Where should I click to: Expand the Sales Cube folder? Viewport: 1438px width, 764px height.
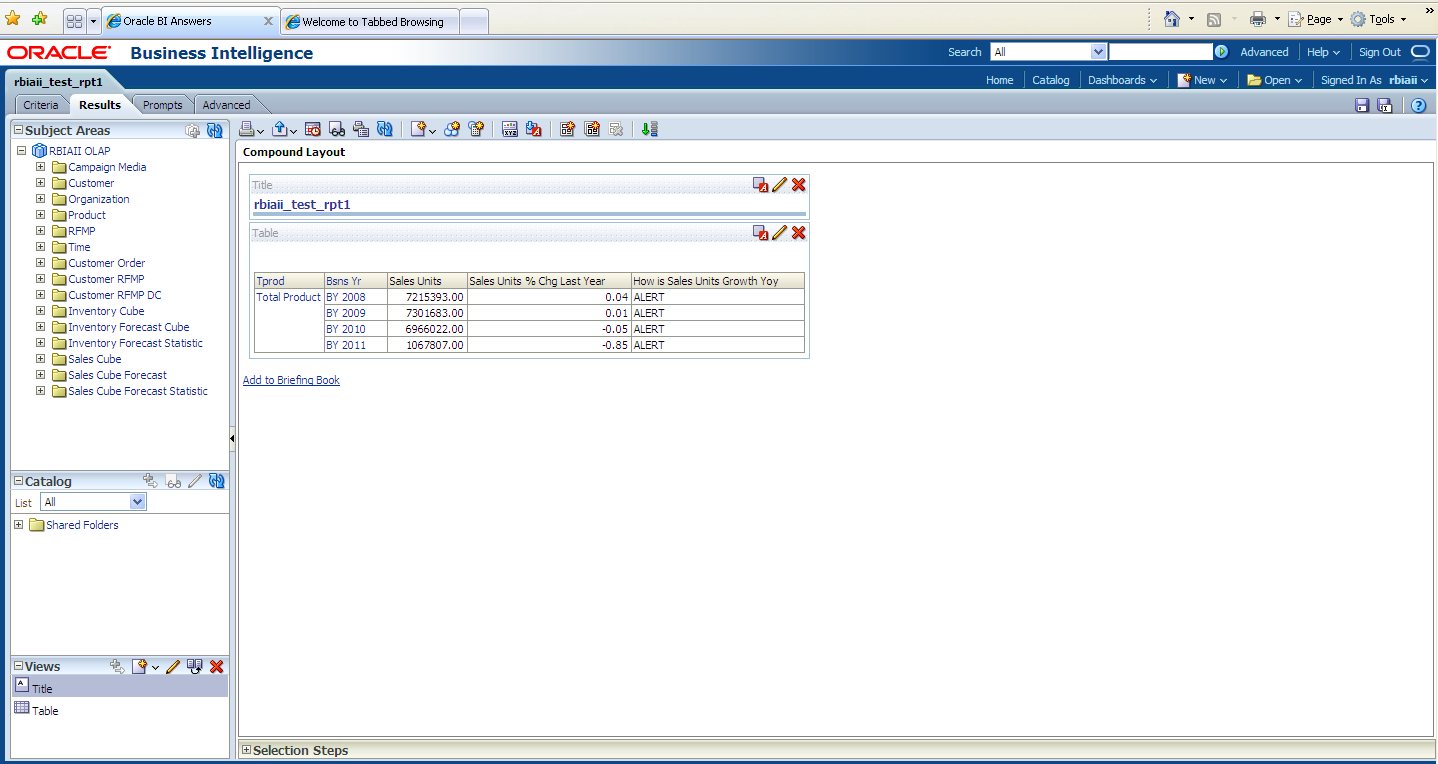click(x=41, y=359)
